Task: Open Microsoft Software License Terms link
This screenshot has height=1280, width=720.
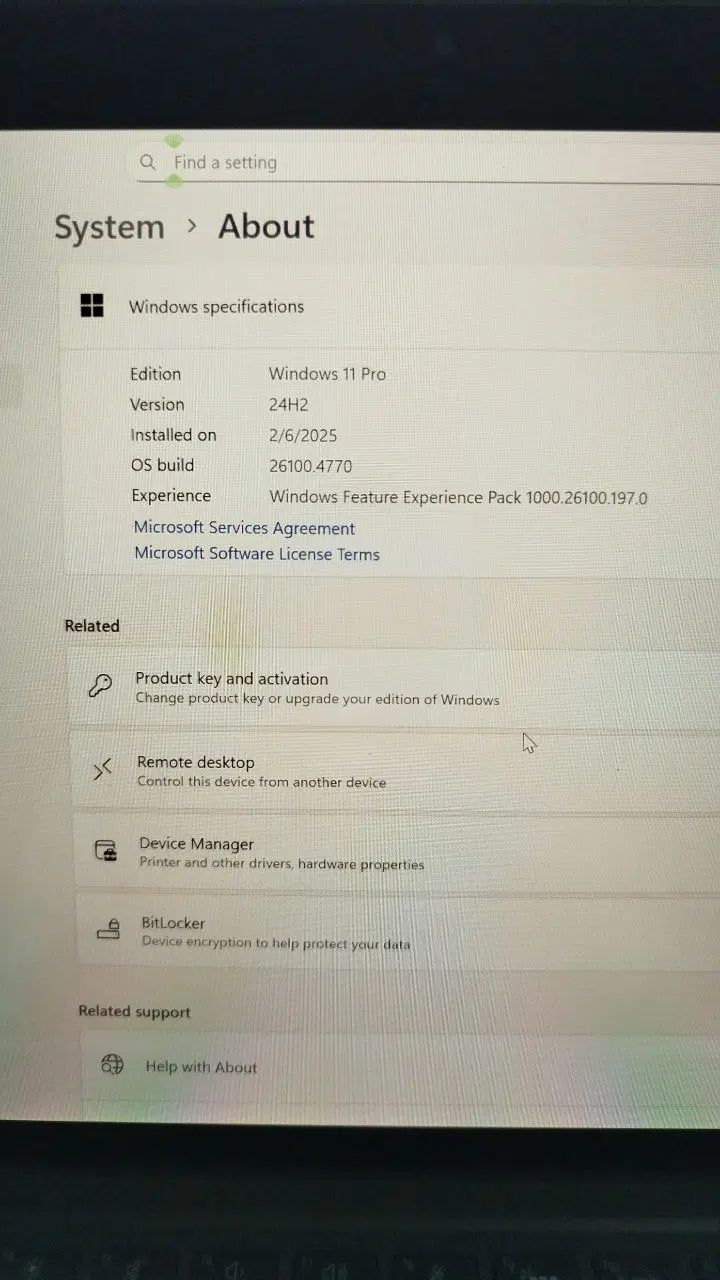Action: (257, 553)
